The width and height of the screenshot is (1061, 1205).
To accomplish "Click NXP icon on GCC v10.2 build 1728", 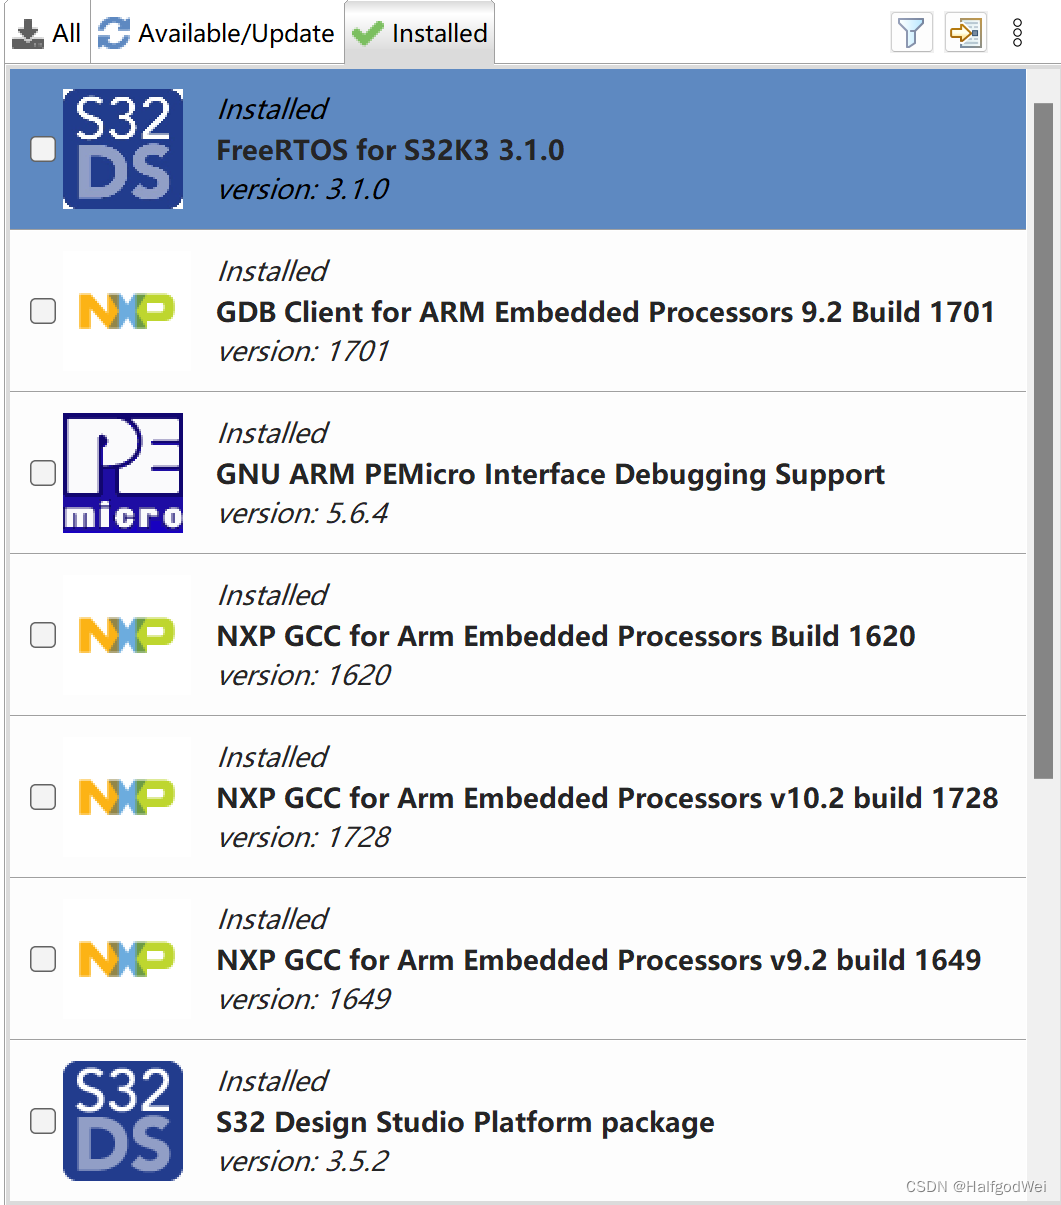I will coord(127,797).
